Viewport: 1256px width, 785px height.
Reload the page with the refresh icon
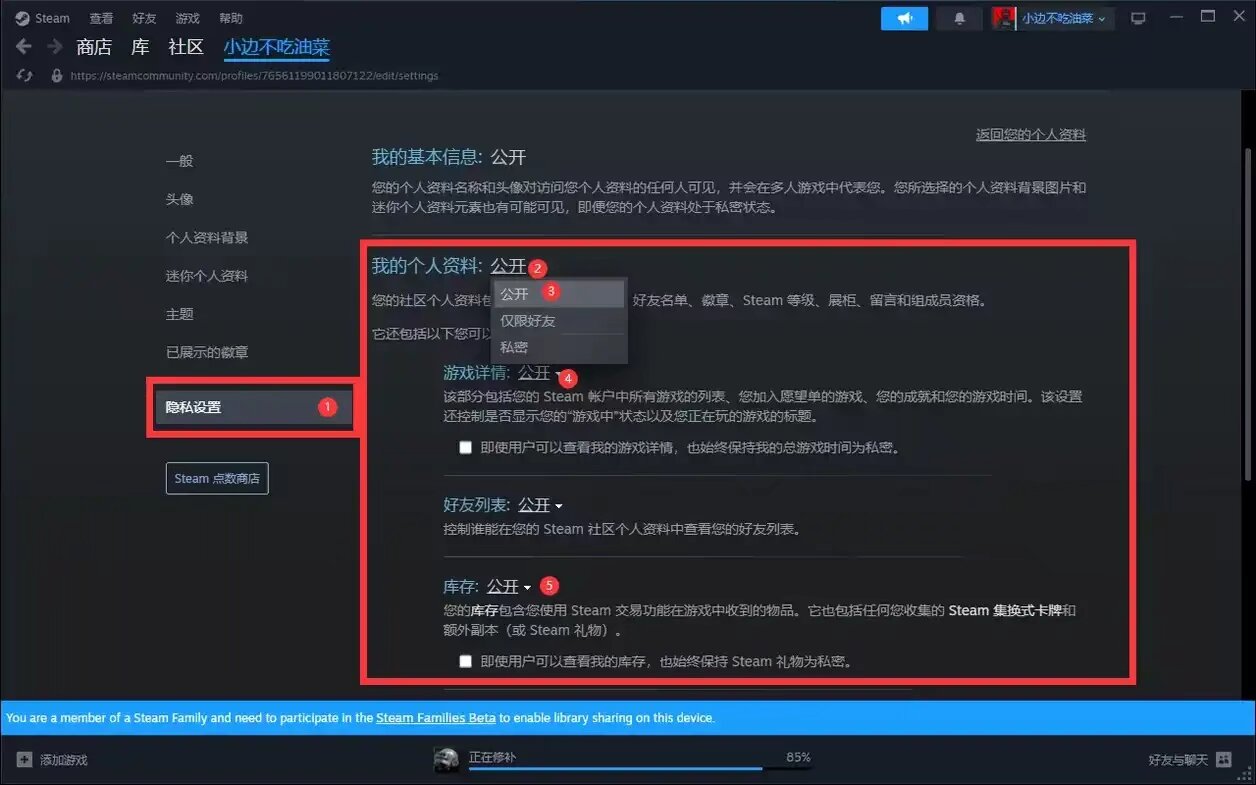click(25, 76)
